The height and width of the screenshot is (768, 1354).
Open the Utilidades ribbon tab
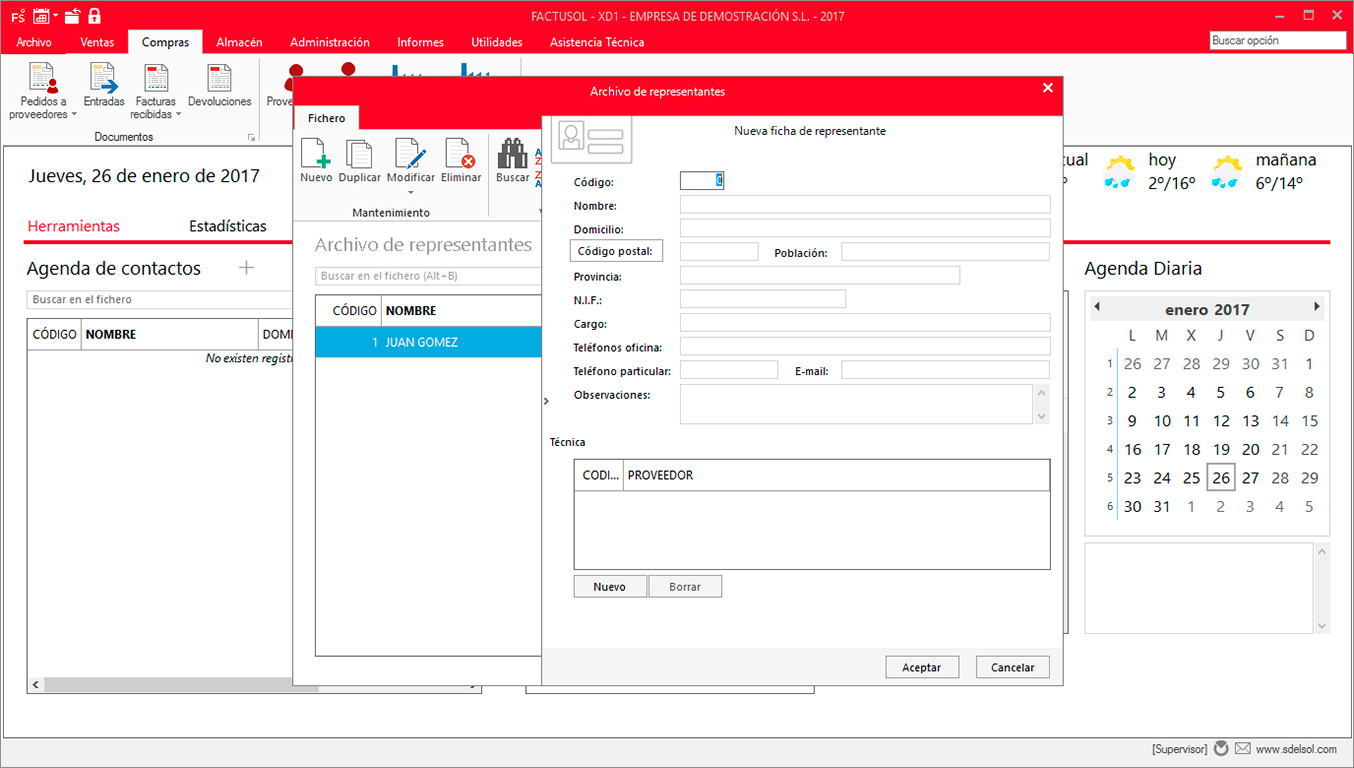[497, 42]
